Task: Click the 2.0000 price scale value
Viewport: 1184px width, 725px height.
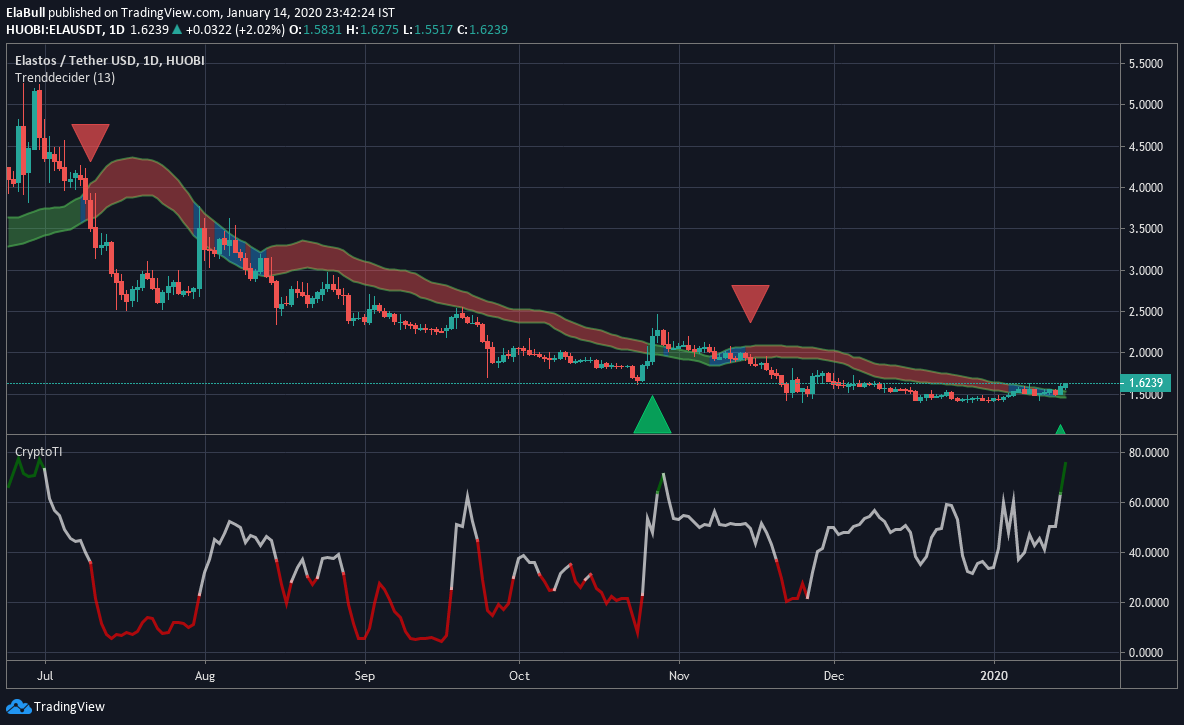Action: click(x=1145, y=353)
